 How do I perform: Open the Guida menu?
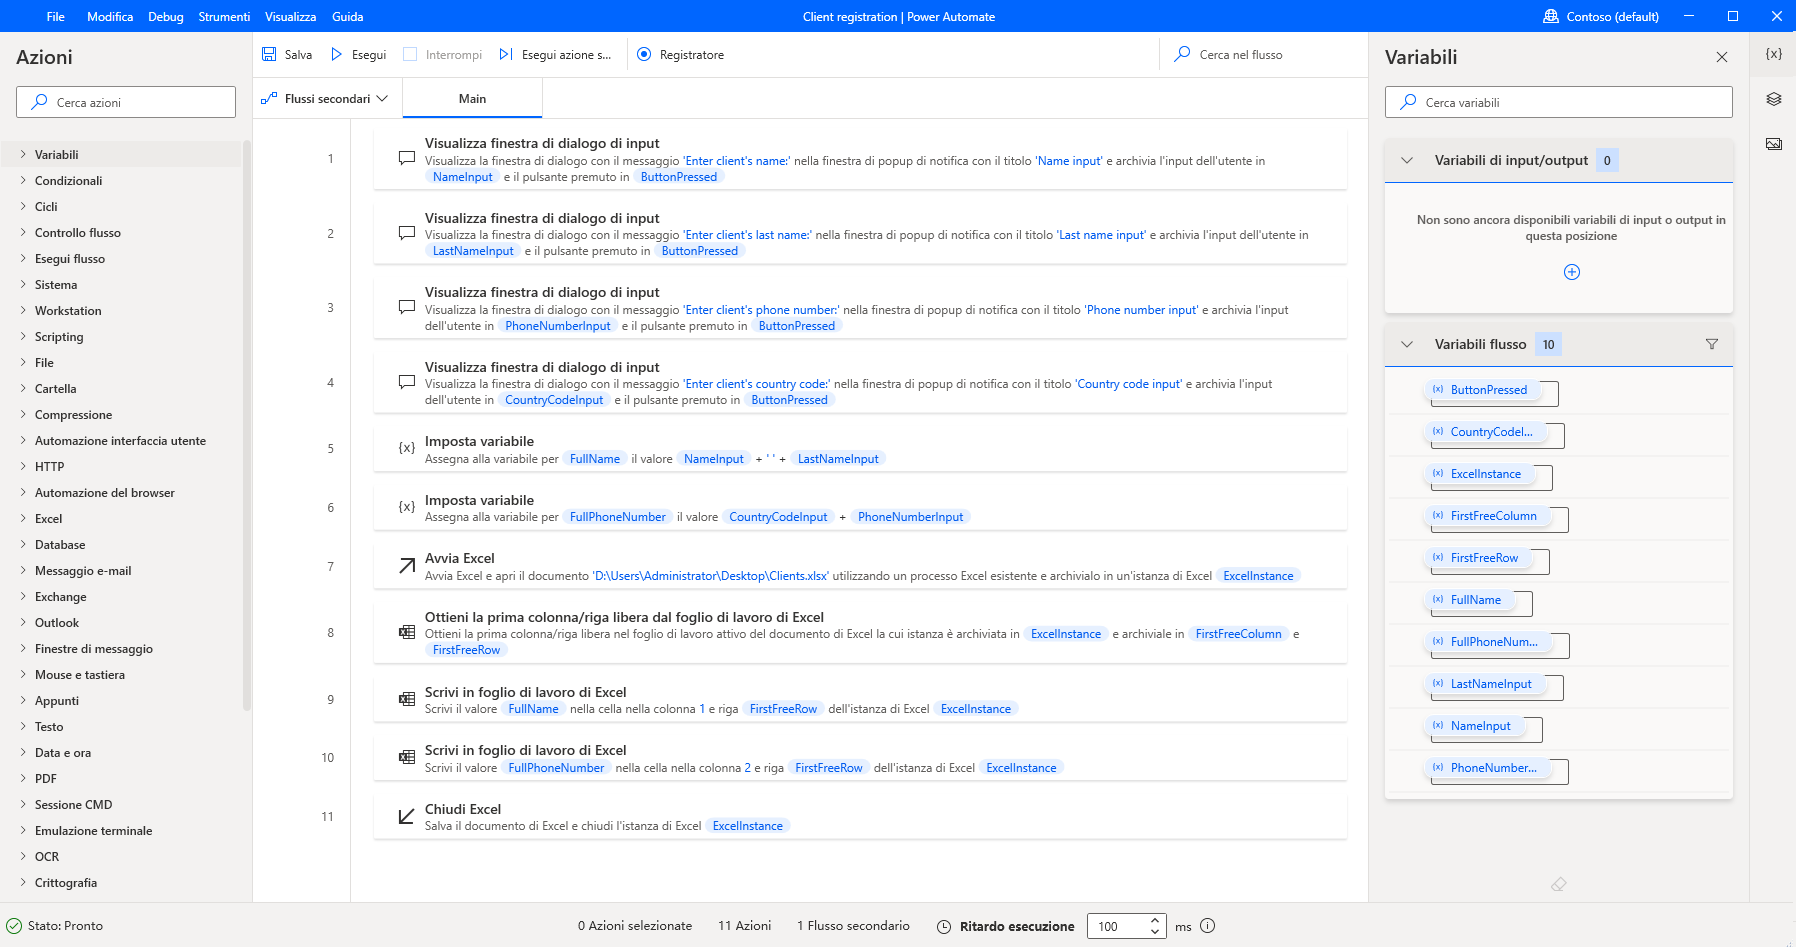pyautogui.click(x=348, y=16)
